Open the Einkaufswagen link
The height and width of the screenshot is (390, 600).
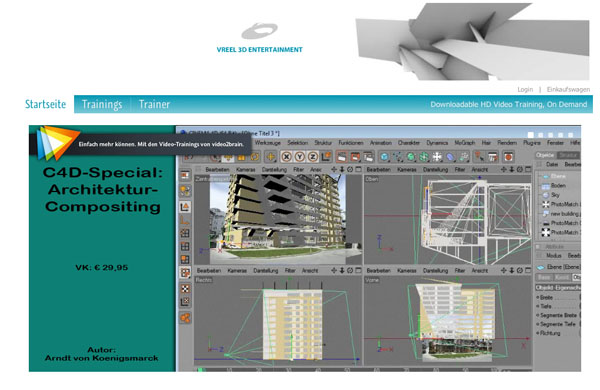(568, 89)
